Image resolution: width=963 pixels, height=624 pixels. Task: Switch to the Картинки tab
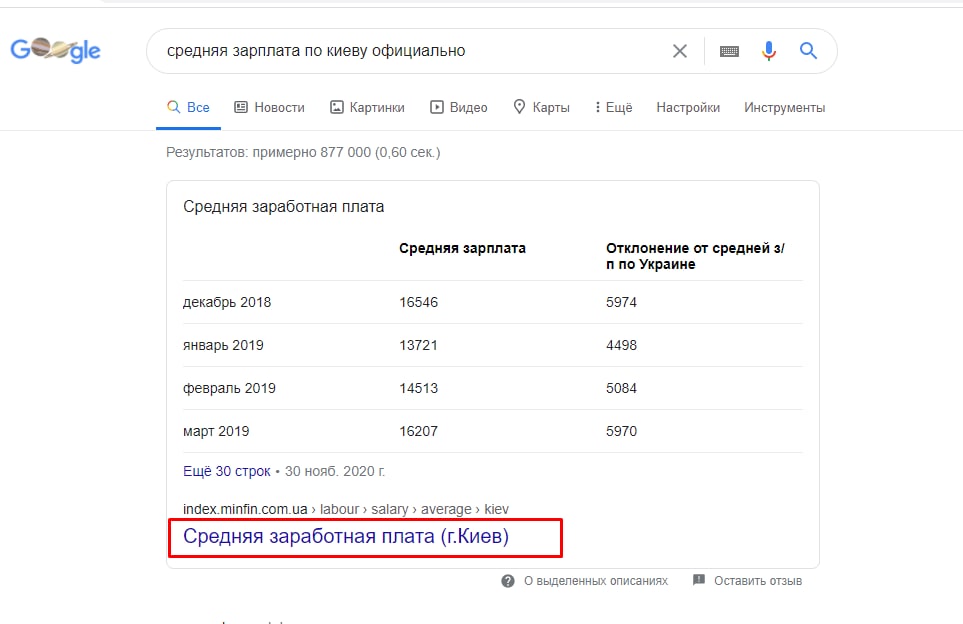coord(367,107)
